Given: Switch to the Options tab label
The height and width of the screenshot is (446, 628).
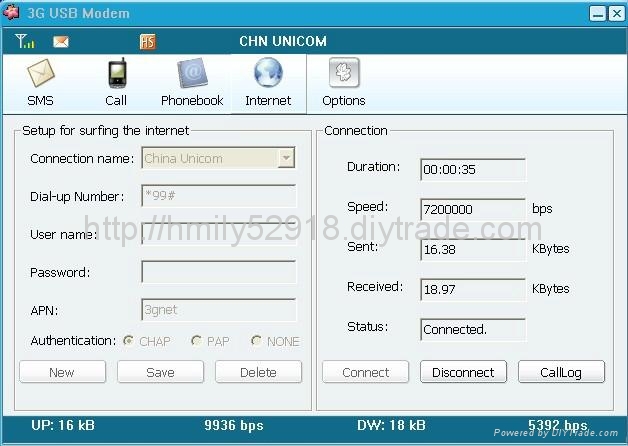Looking at the screenshot, I should pyautogui.click(x=344, y=100).
